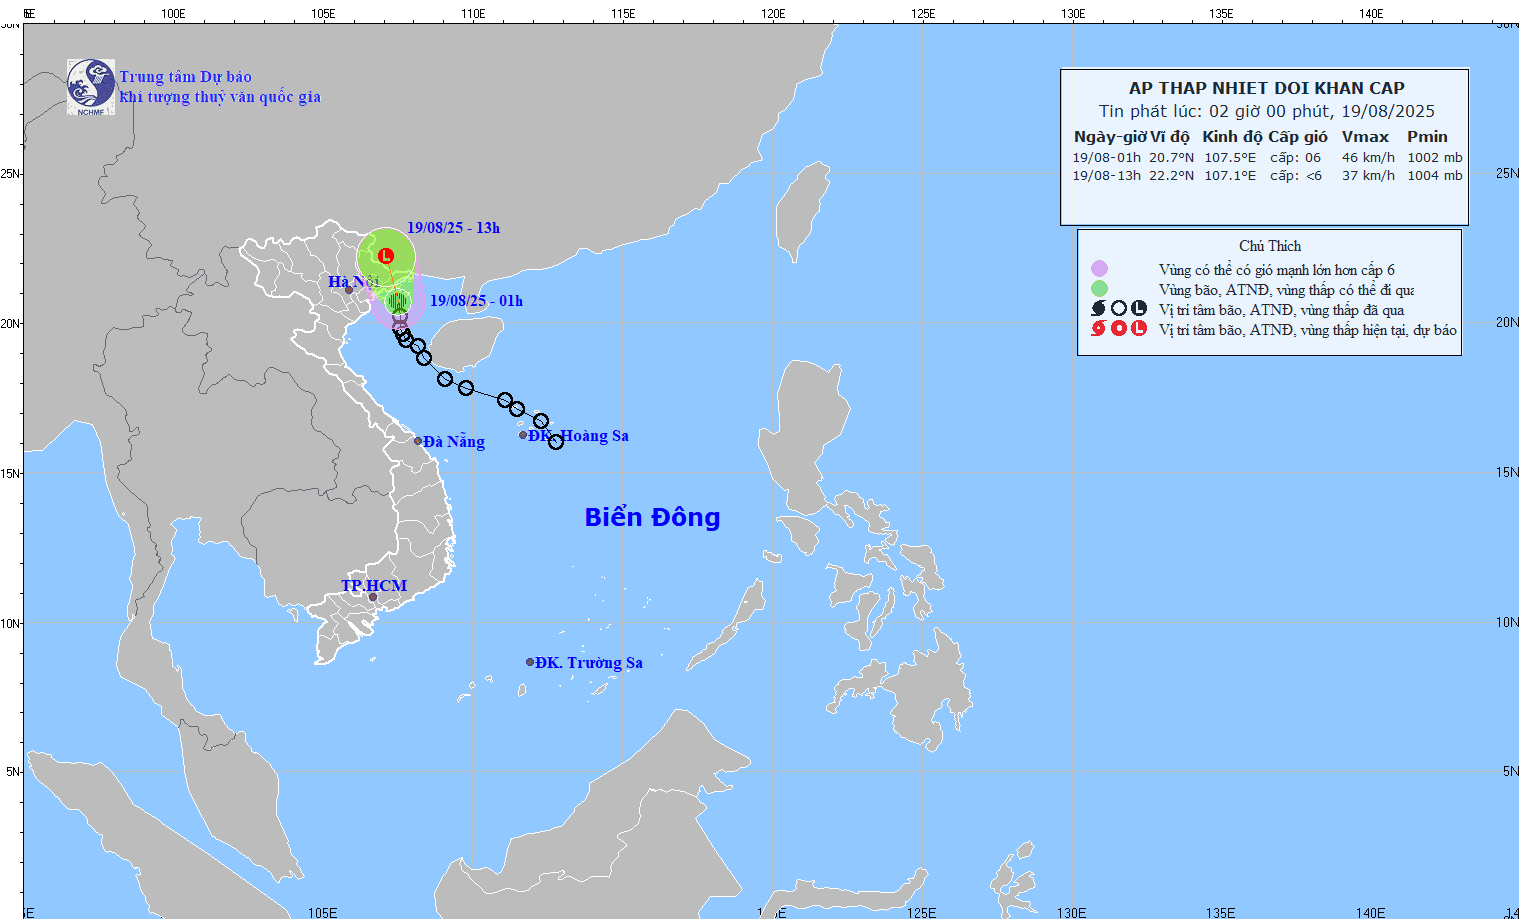Click the purple strong-wind legend swatch
Viewport: 1519px width, 919px height.
click(x=1099, y=269)
